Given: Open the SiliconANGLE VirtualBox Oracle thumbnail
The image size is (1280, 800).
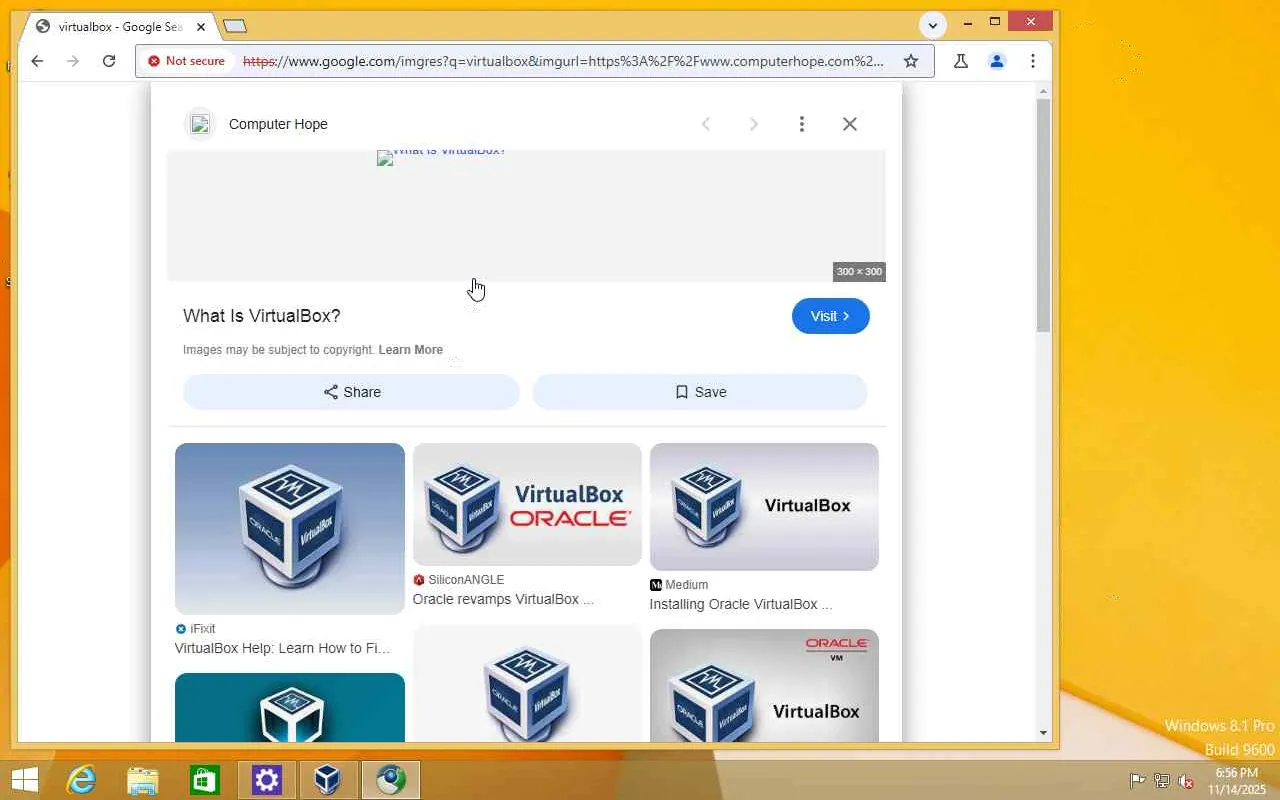Looking at the screenshot, I should pyautogui.click(x=527, y=504).
